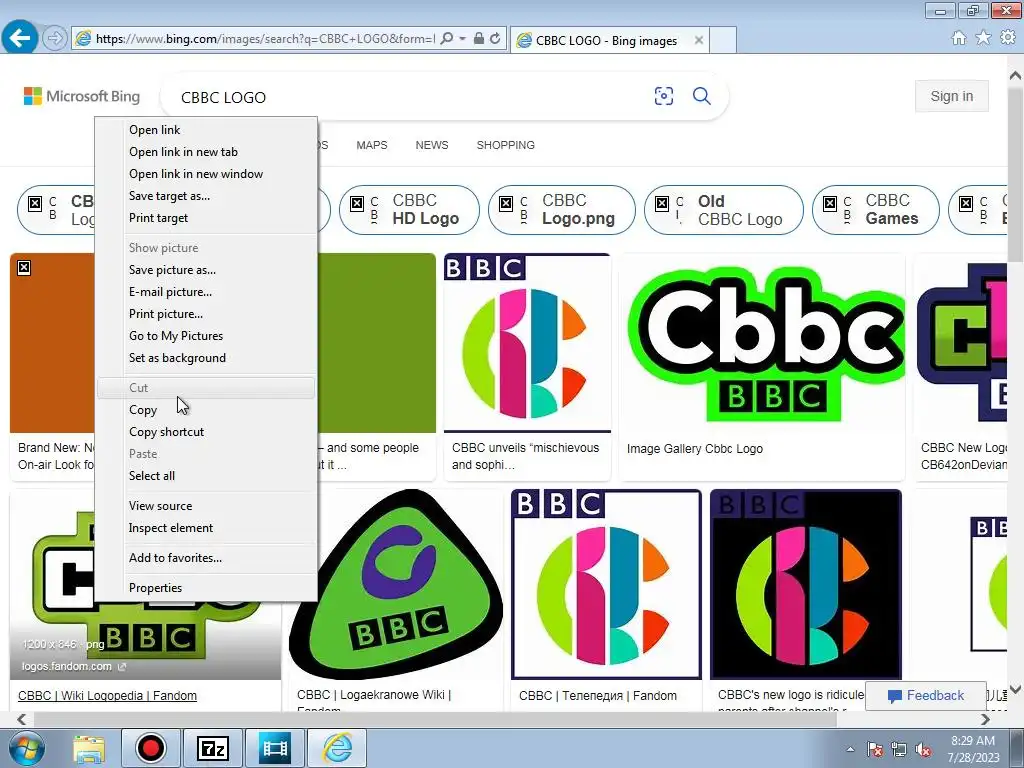Click the visual search camera icon
Image resolution: width=1024 pixels, height=768 pixels.
click(664, 96)
